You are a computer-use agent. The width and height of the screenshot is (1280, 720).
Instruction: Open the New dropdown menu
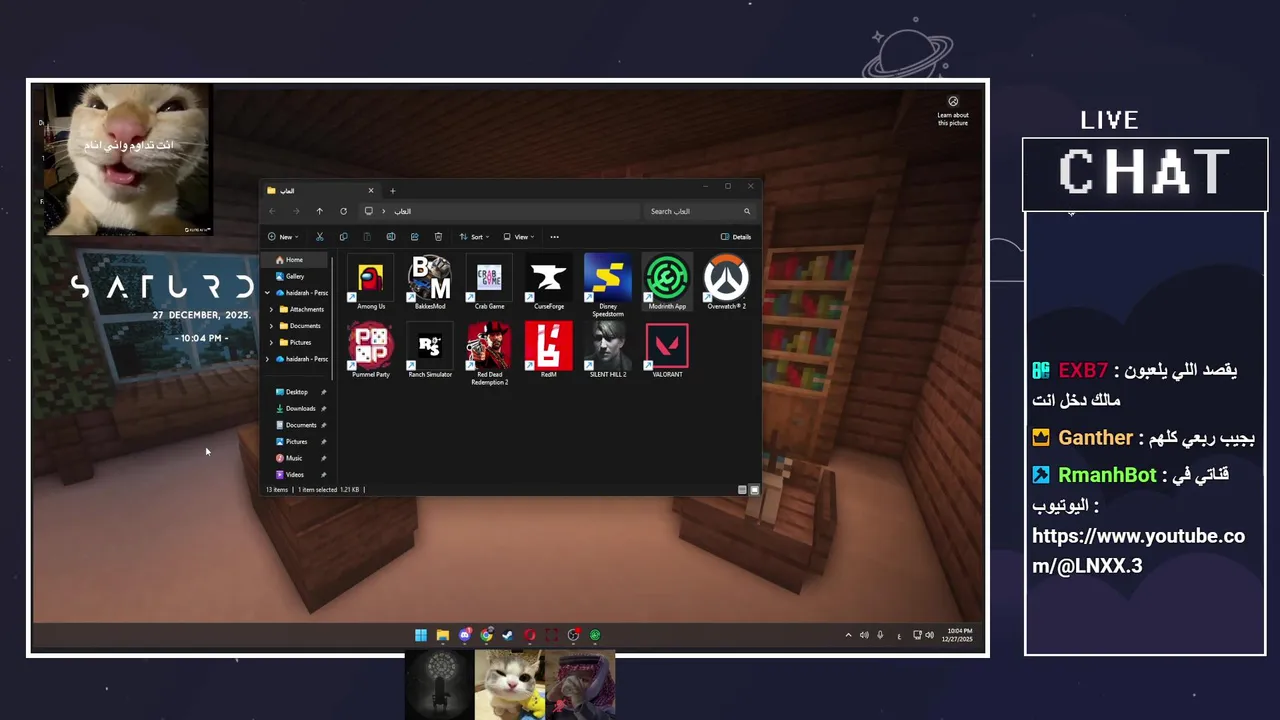point(282,237)
